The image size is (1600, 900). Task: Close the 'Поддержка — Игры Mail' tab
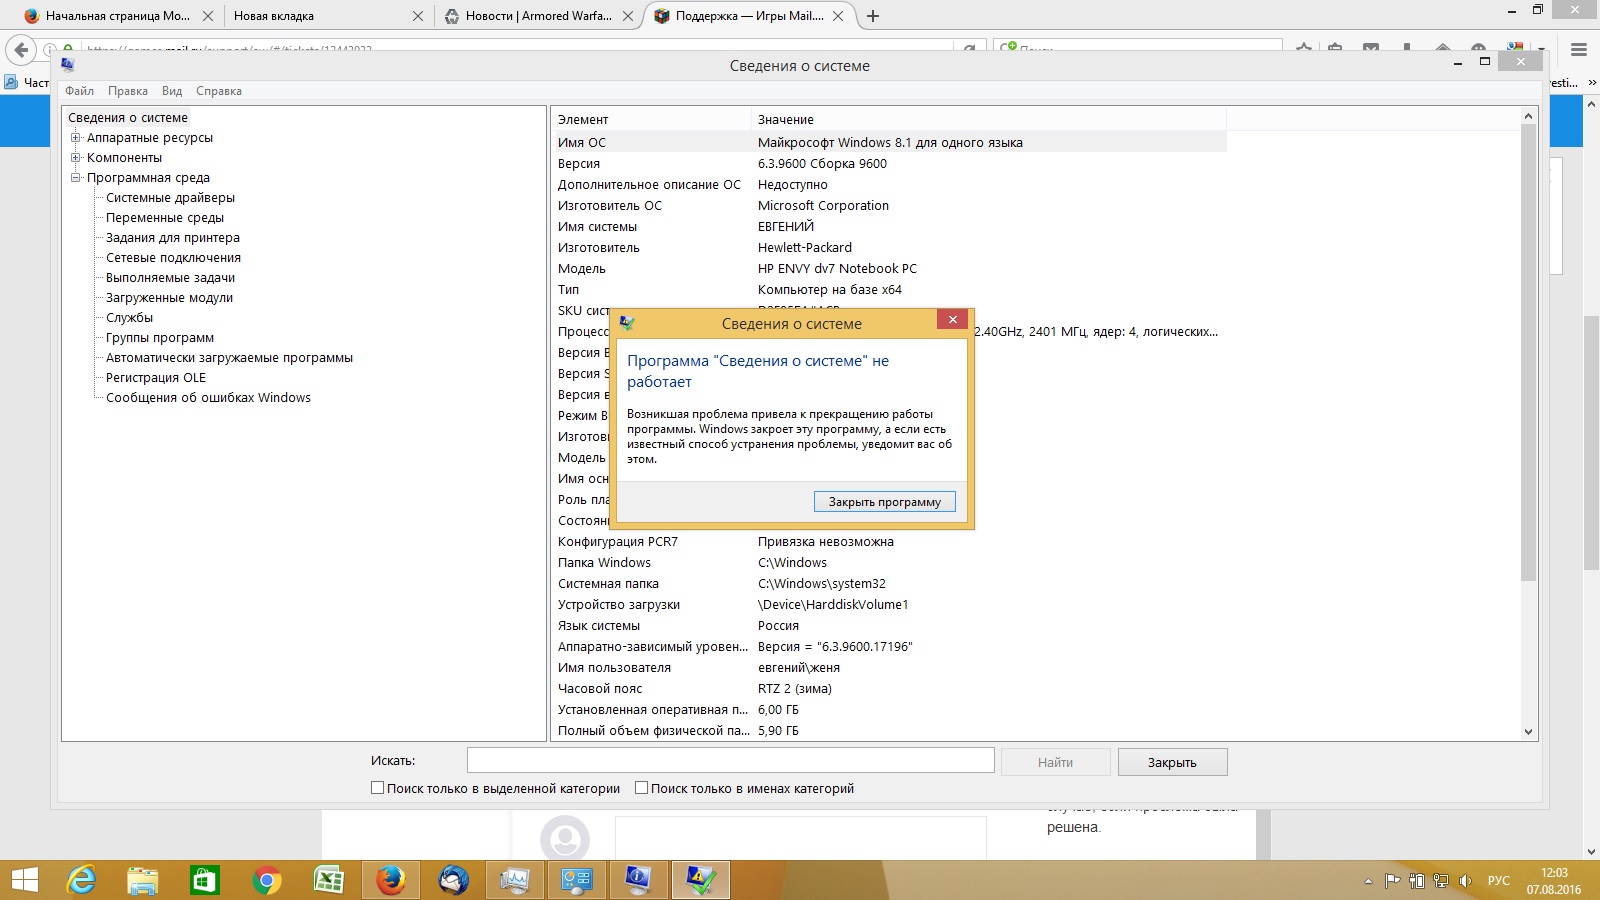(x=838, y=16)
